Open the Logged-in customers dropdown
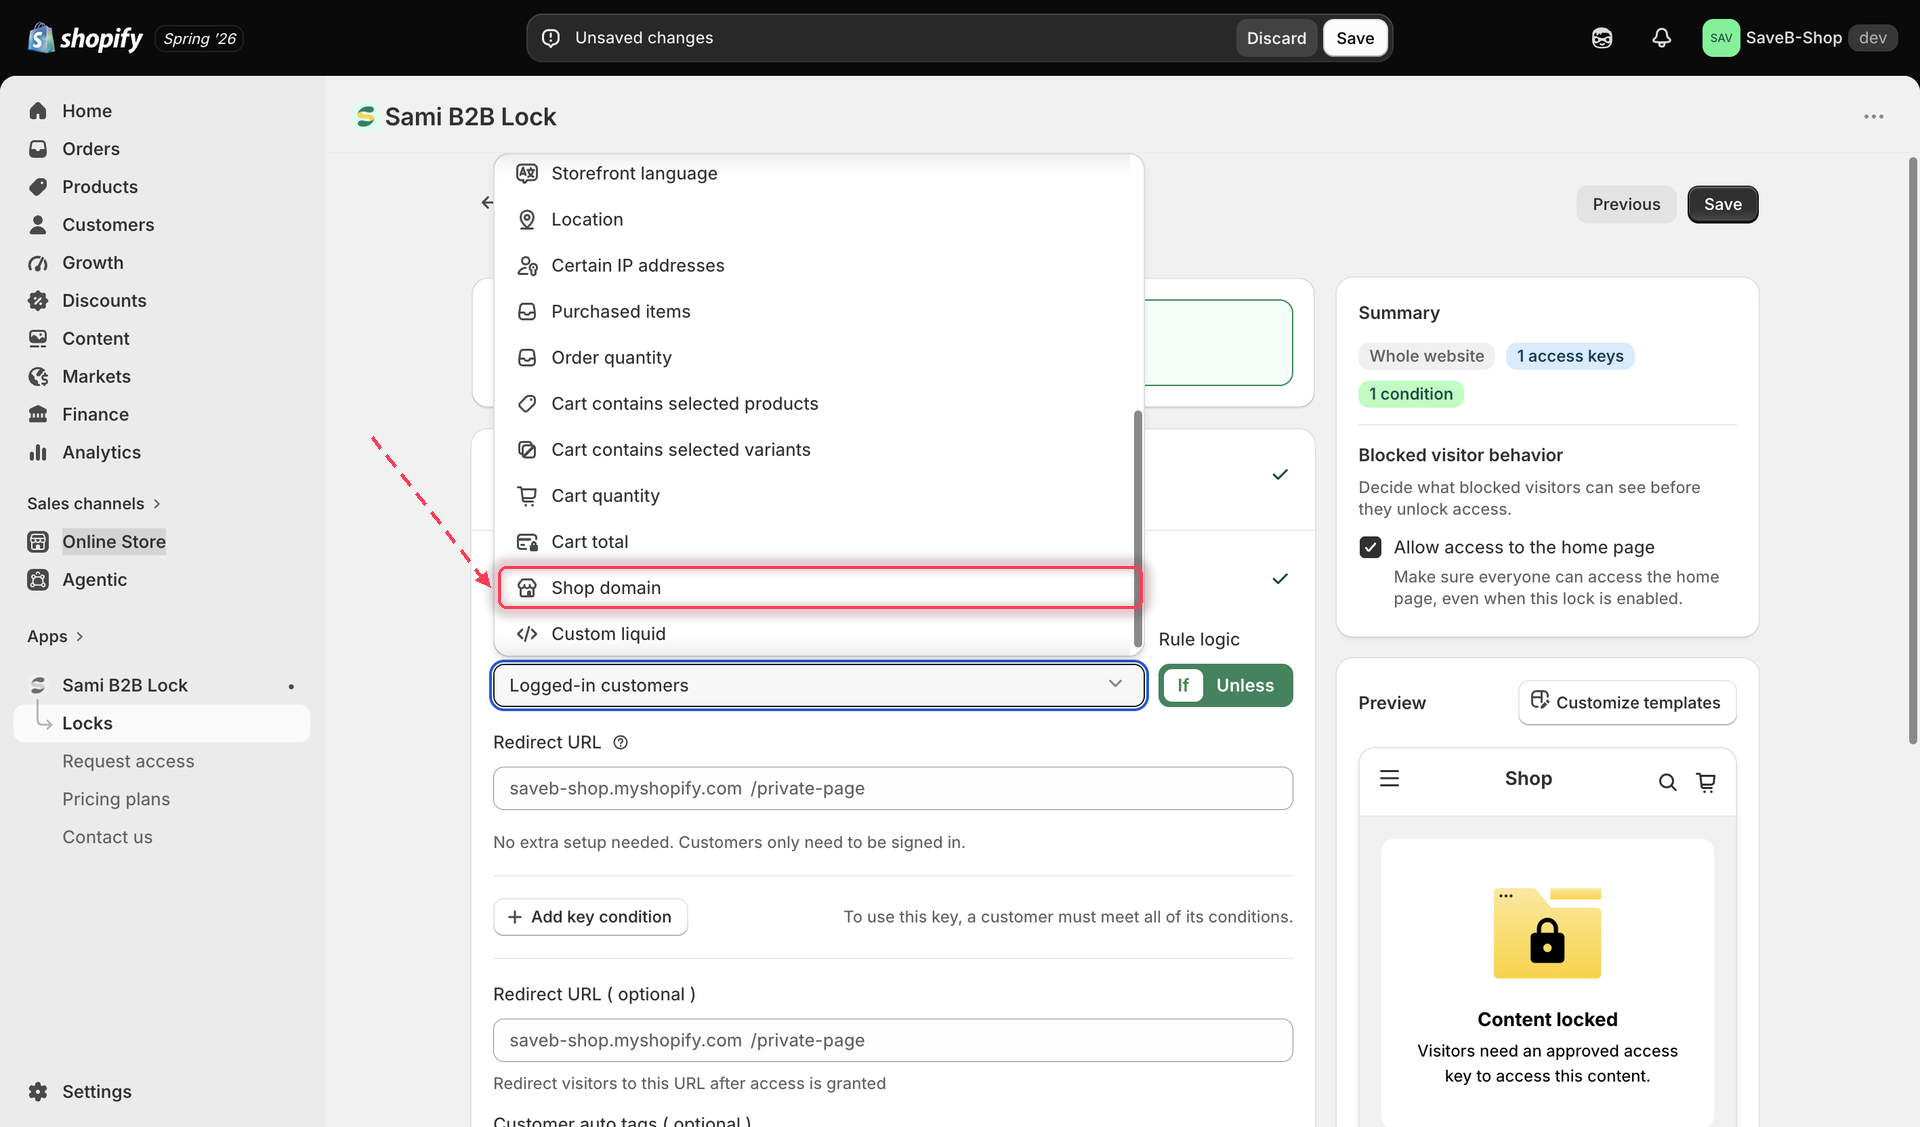 click(818, 685)
